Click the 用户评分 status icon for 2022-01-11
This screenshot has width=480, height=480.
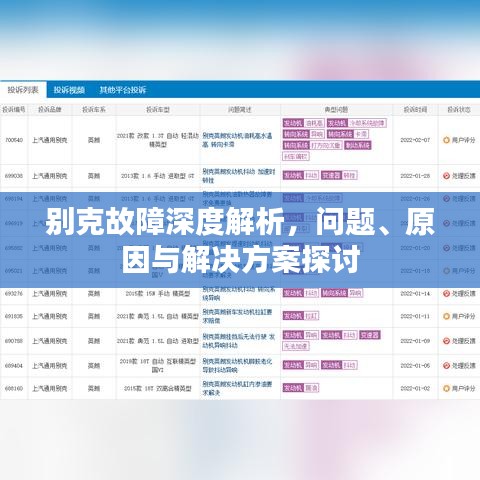click(x=446, y=316)
